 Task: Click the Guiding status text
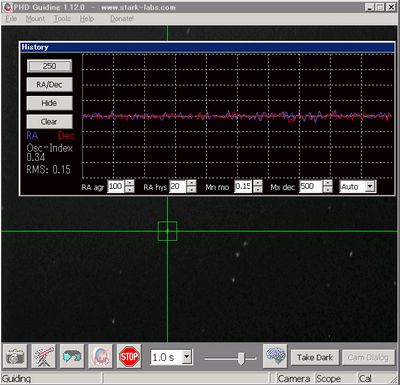(x=17, y=379)
